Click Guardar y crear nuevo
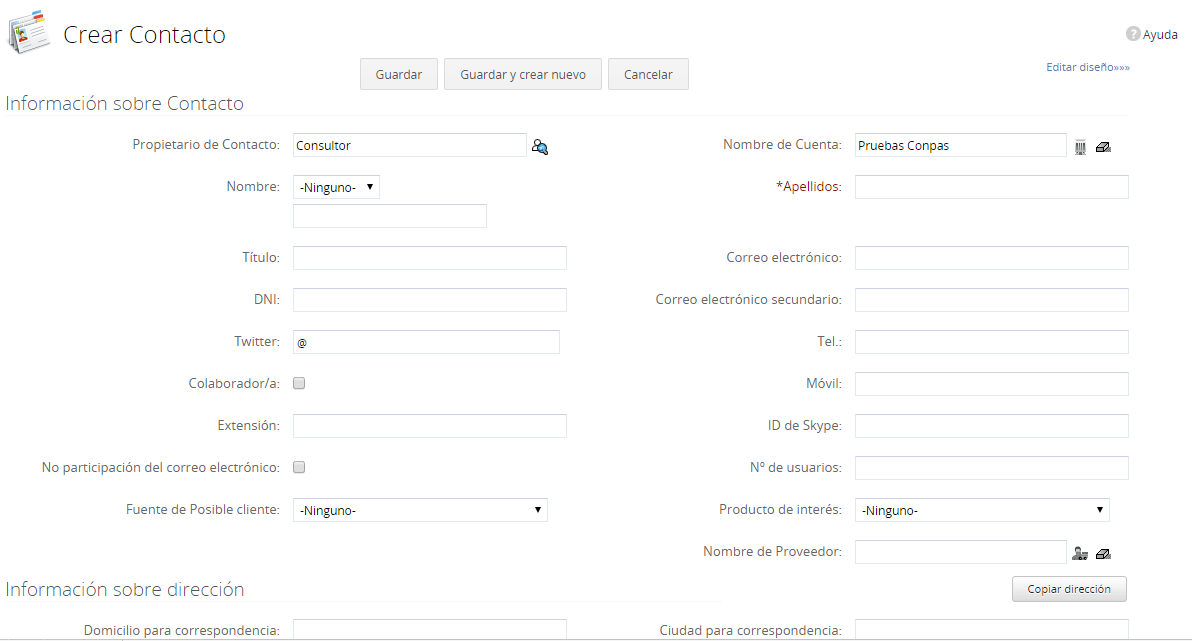This screenshot has width=1192, height=641. (x=523, y=75)
